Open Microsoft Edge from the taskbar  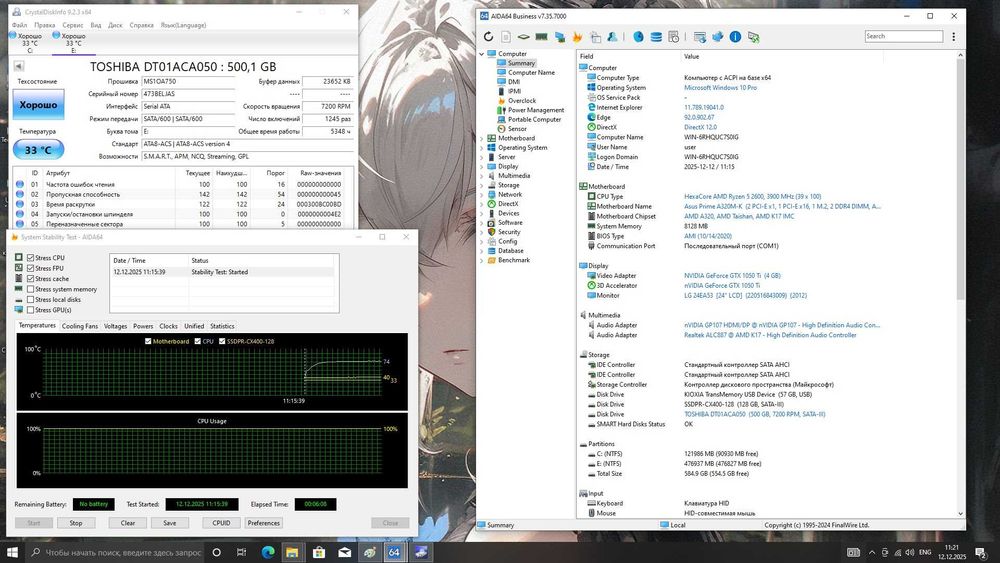267,552
